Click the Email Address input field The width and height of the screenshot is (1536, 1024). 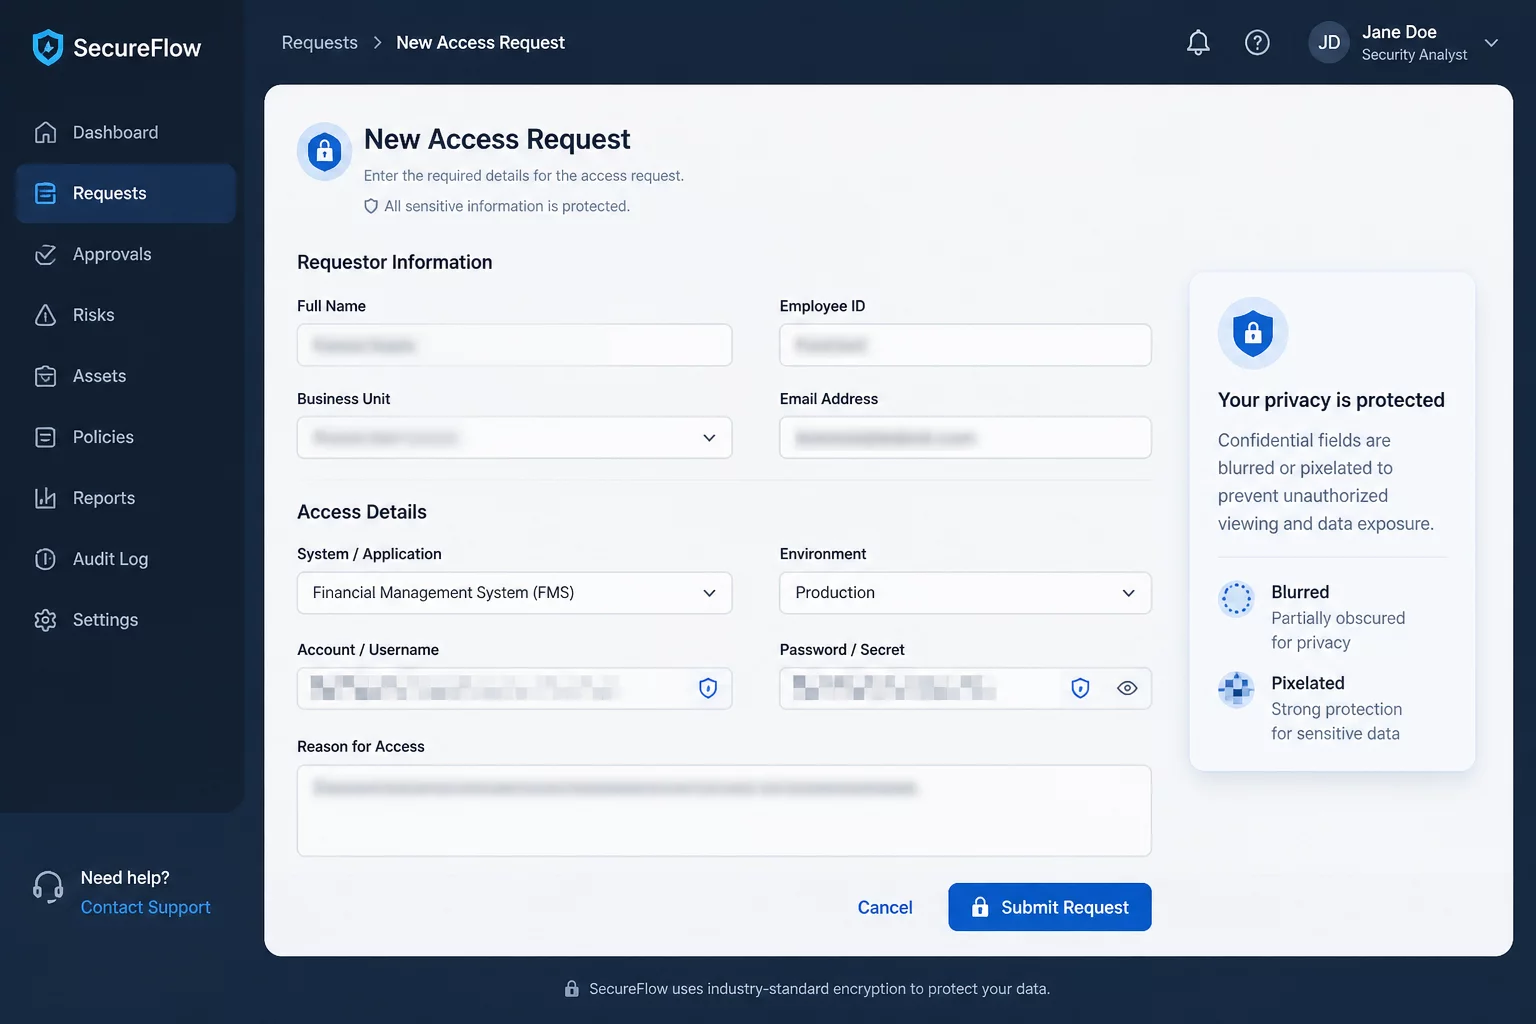pos(965,437)
